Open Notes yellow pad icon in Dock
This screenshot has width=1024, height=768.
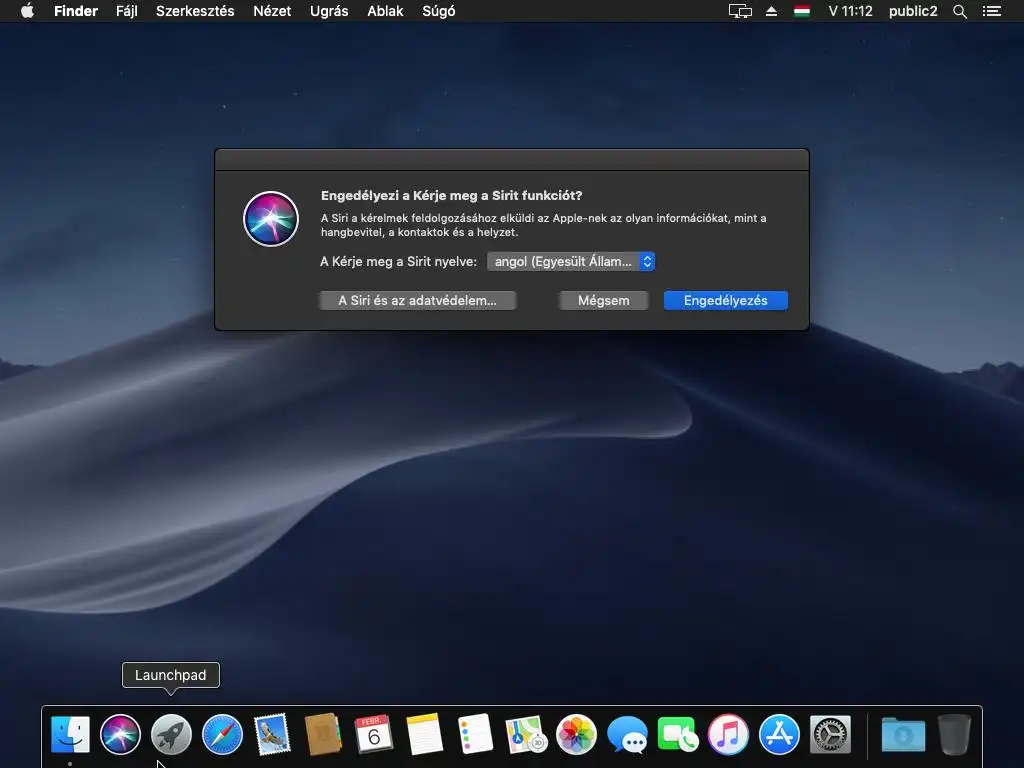[x=424, y=734]
